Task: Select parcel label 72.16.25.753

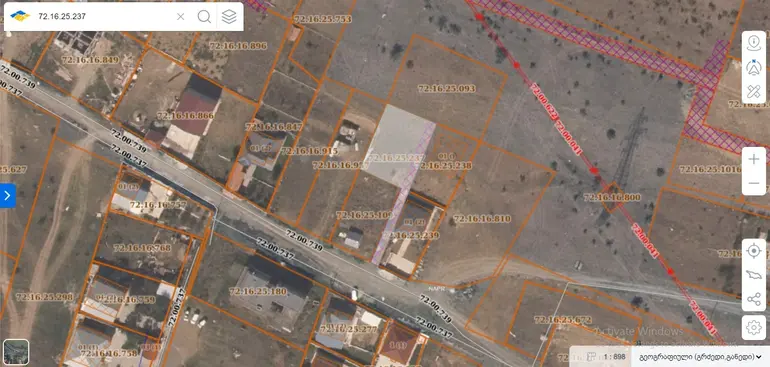Action: 323,19
